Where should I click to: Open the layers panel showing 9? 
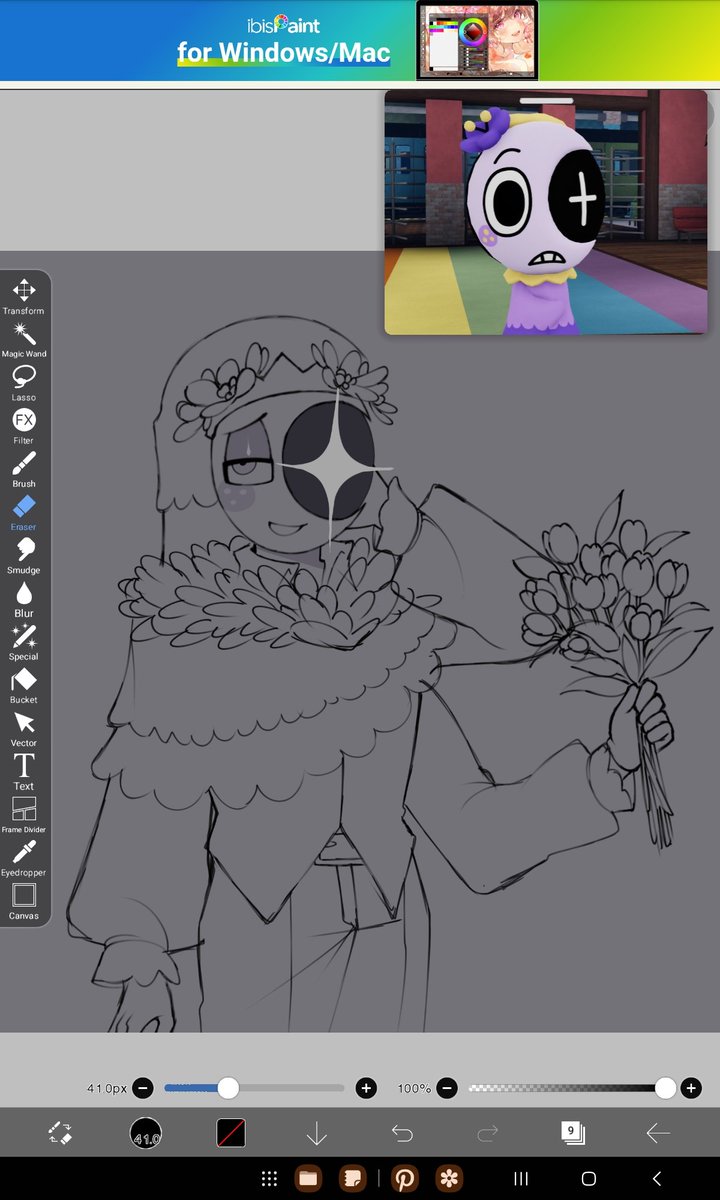[573, 1133]
